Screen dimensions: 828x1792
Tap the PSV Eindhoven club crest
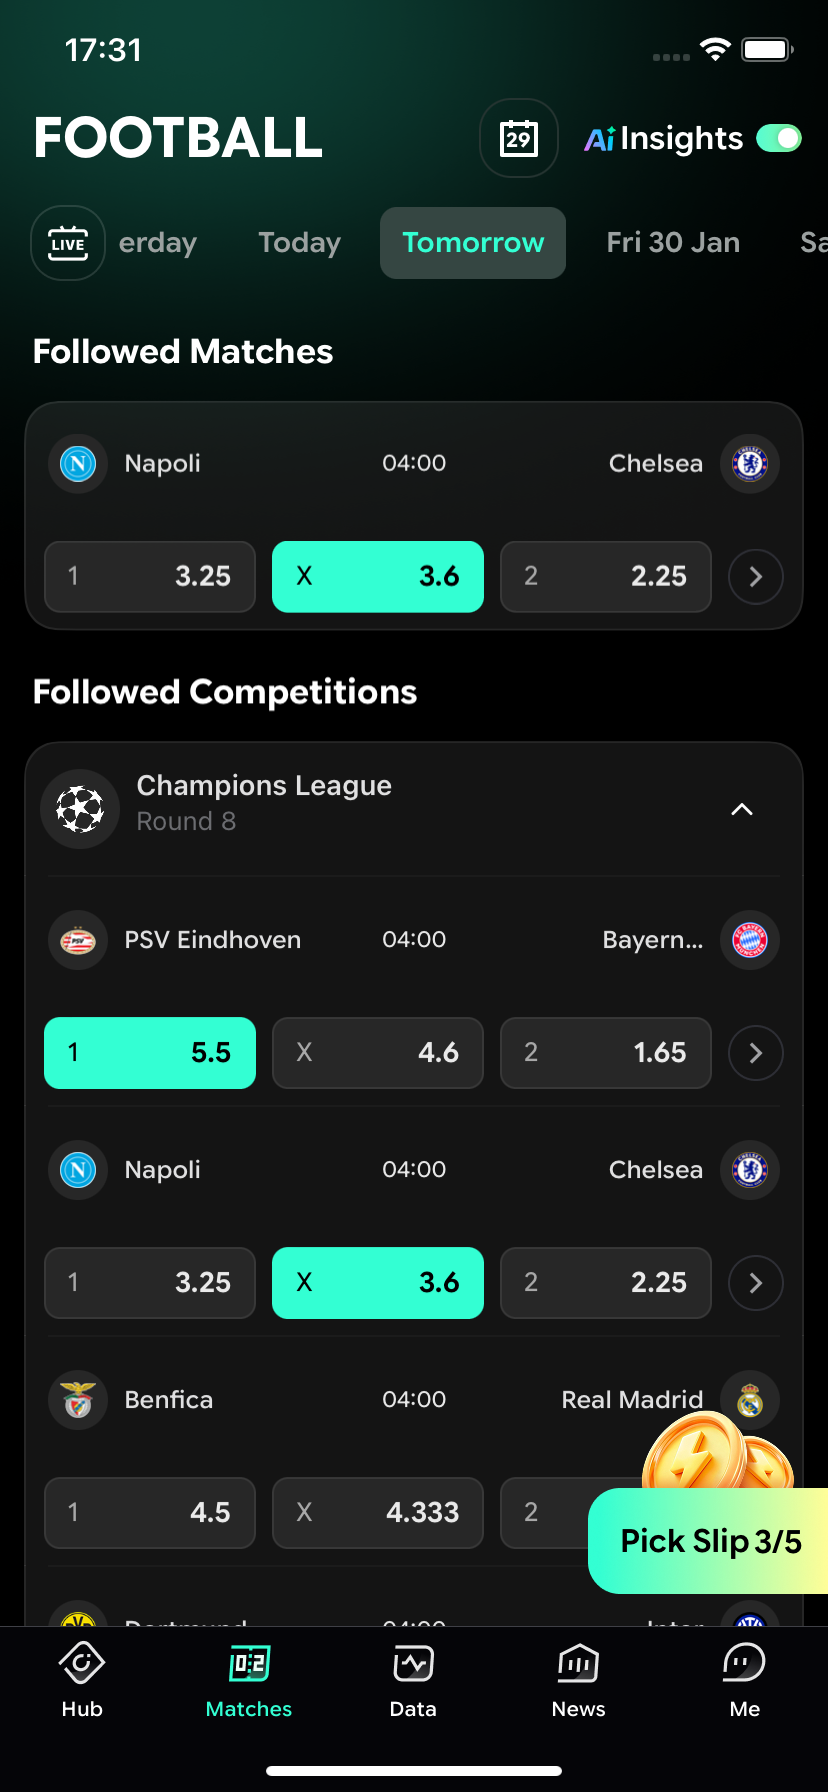(x=78, y=940)
